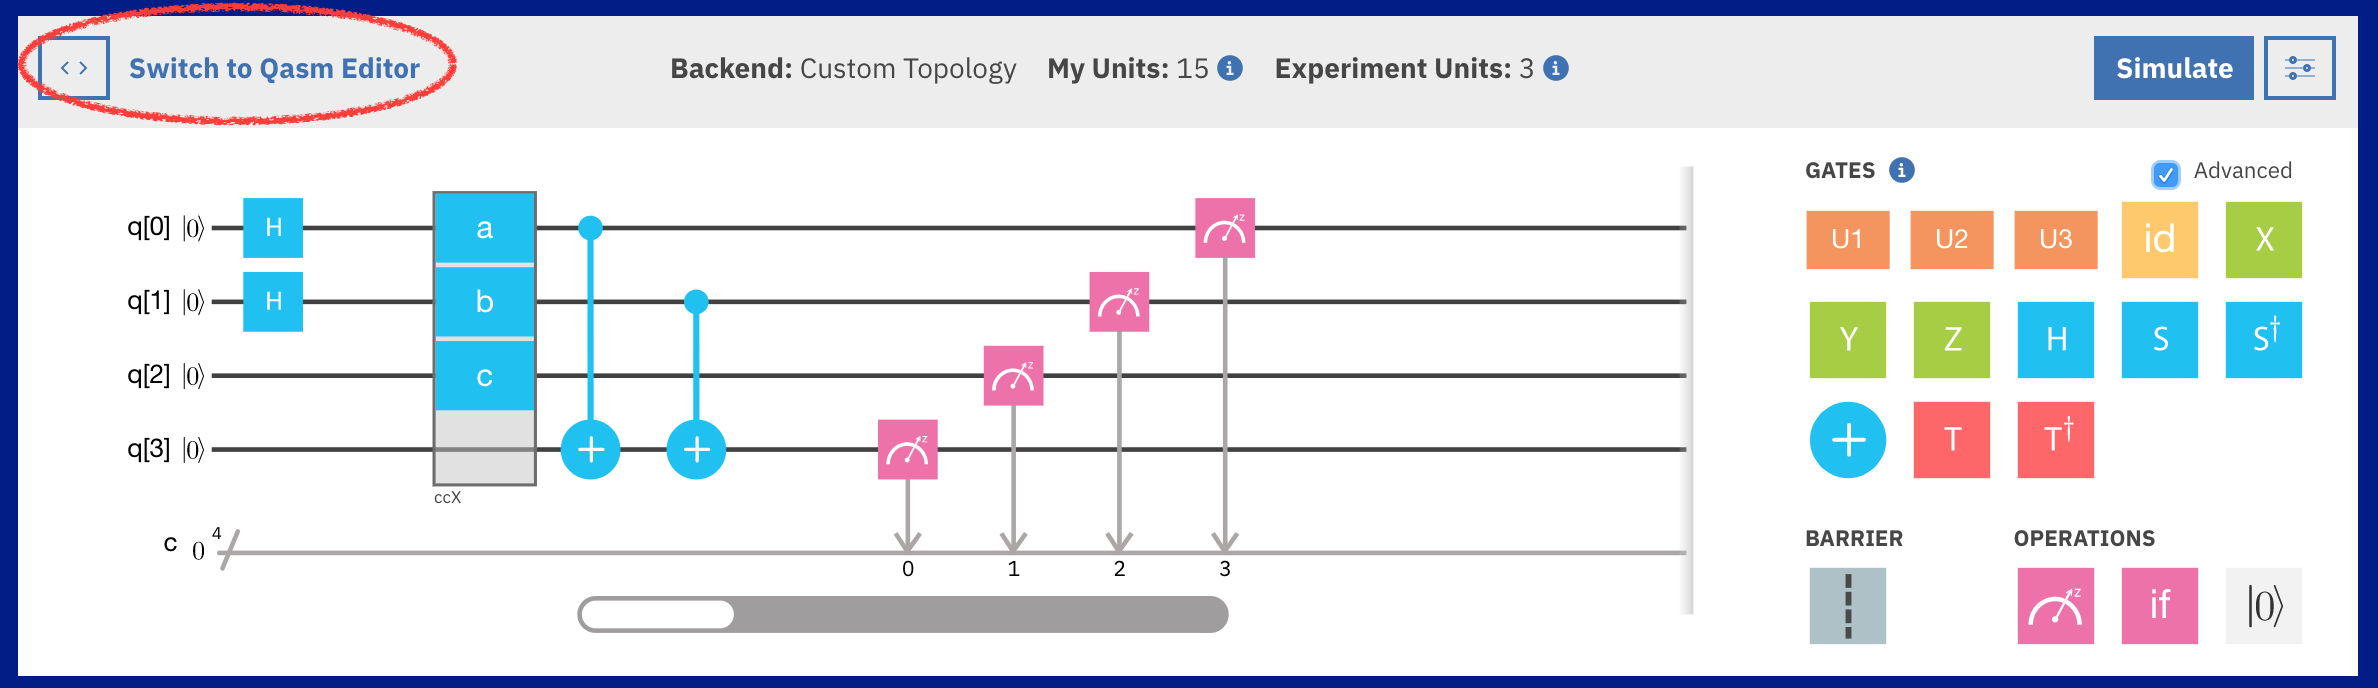Open info for My Units
Screen dimensions: 2378x688
[1230, 68]
